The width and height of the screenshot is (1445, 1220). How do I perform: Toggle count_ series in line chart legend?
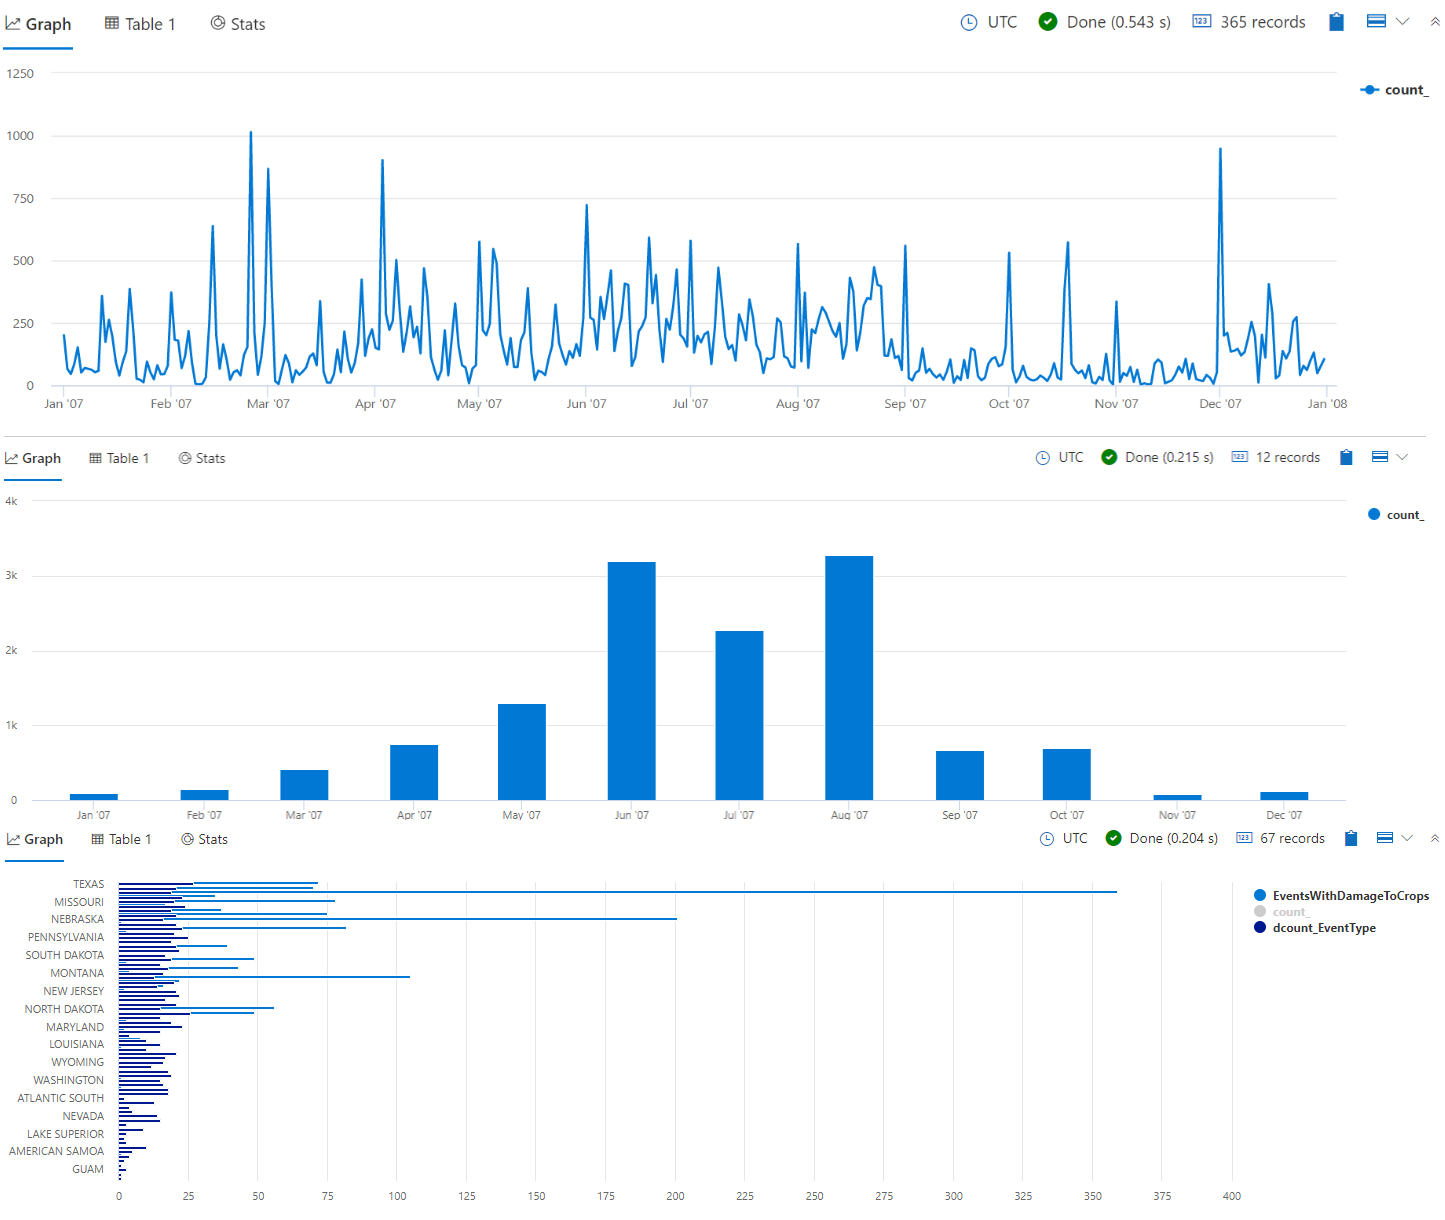(1395, 90)
